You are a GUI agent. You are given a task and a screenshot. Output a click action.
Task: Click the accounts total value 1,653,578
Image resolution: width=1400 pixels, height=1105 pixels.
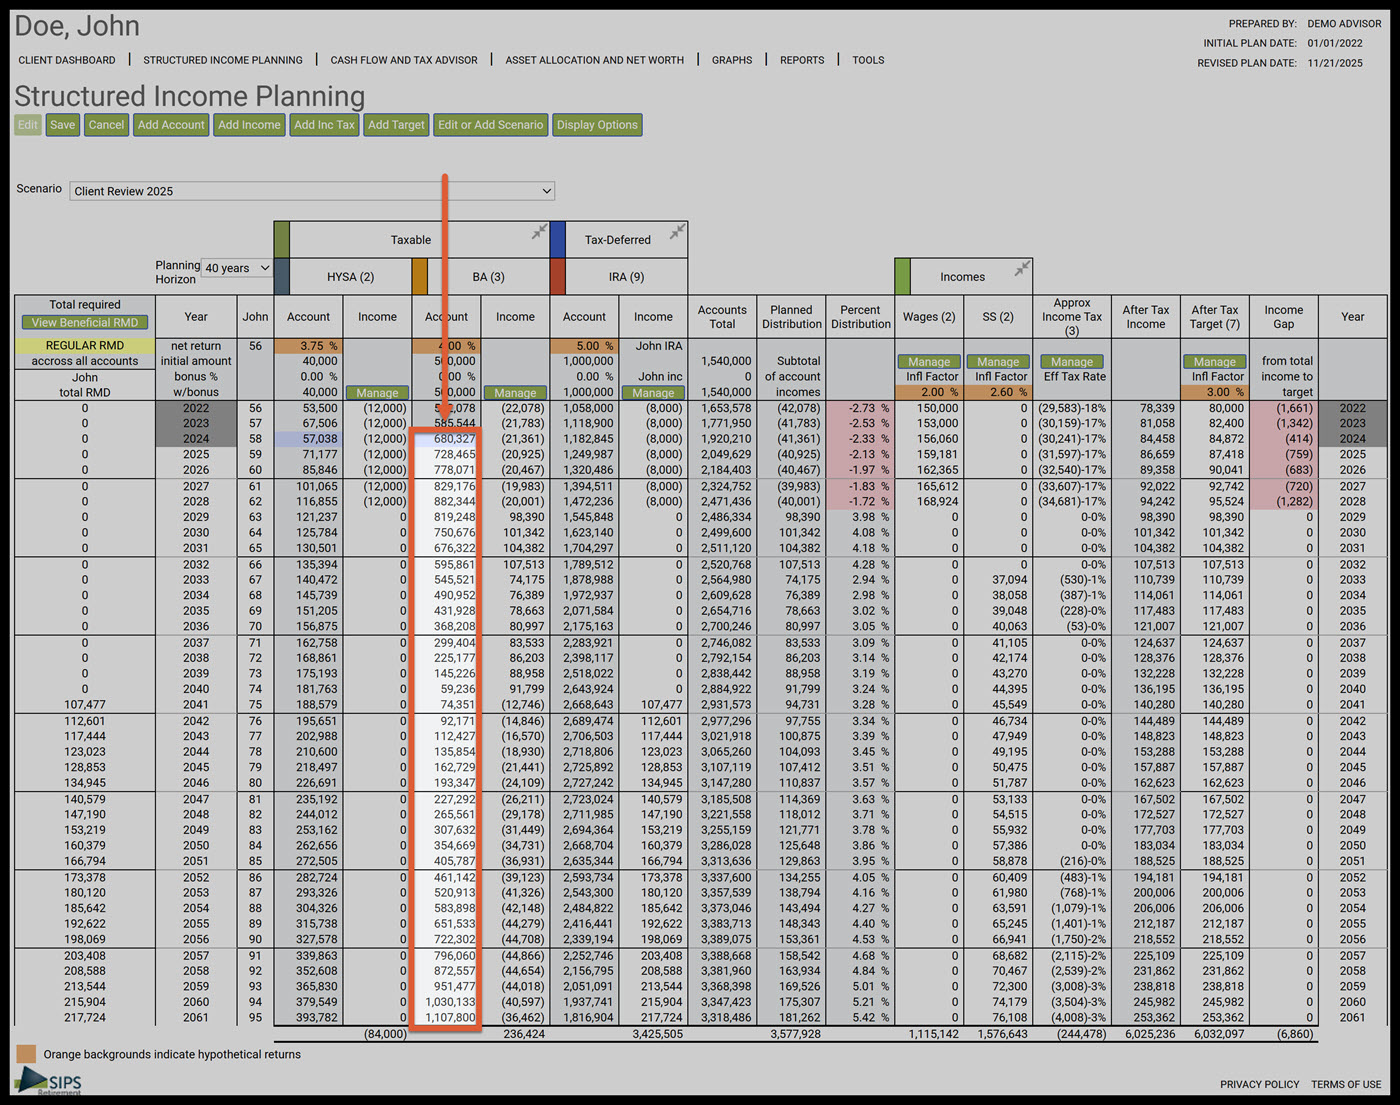tap(726, 408)
